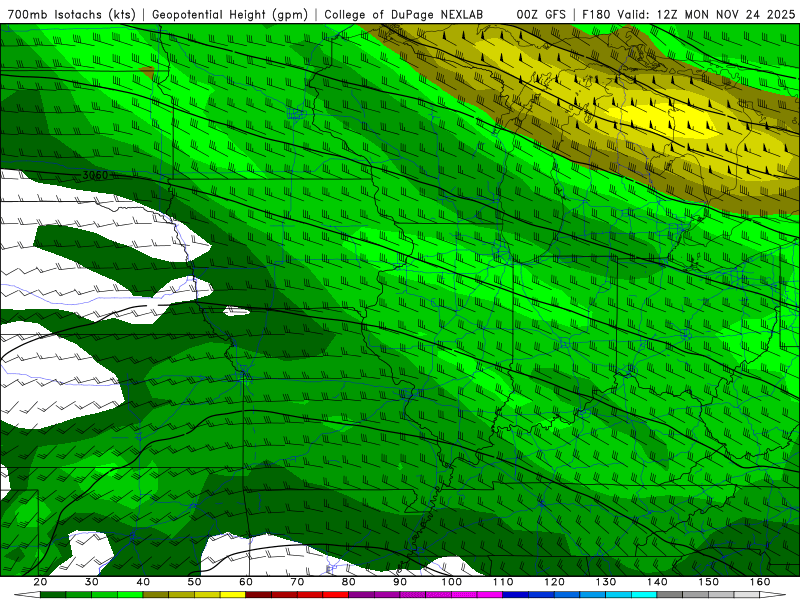Viewport: 800px width, 600px height.
Task: Select the white 155-160 knot swatch
Action: (747, 594)
